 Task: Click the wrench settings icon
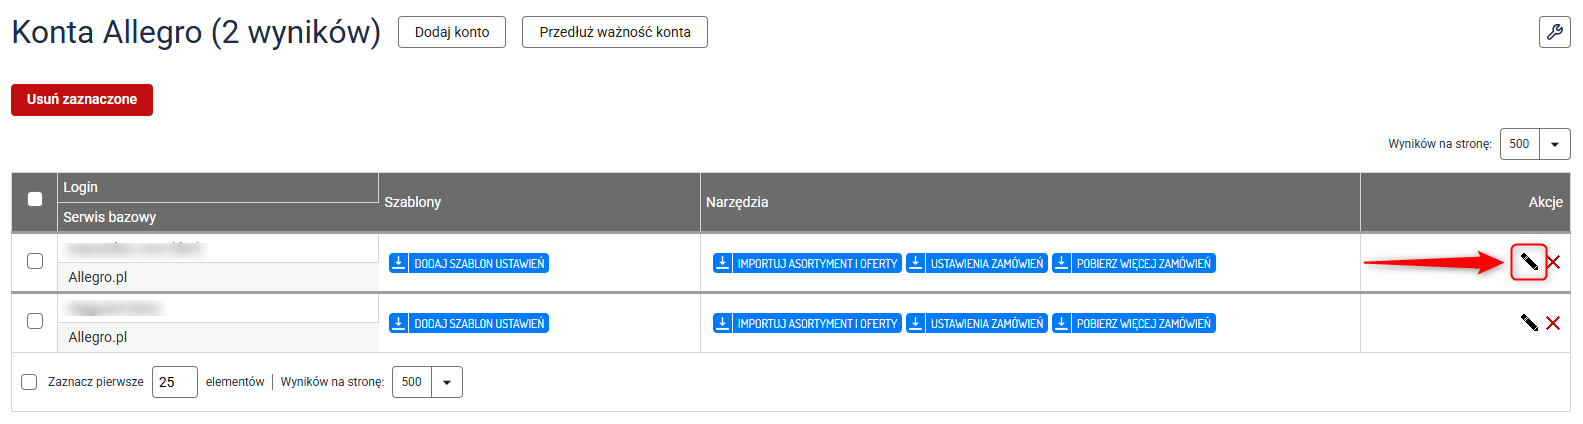(1554, 32)
